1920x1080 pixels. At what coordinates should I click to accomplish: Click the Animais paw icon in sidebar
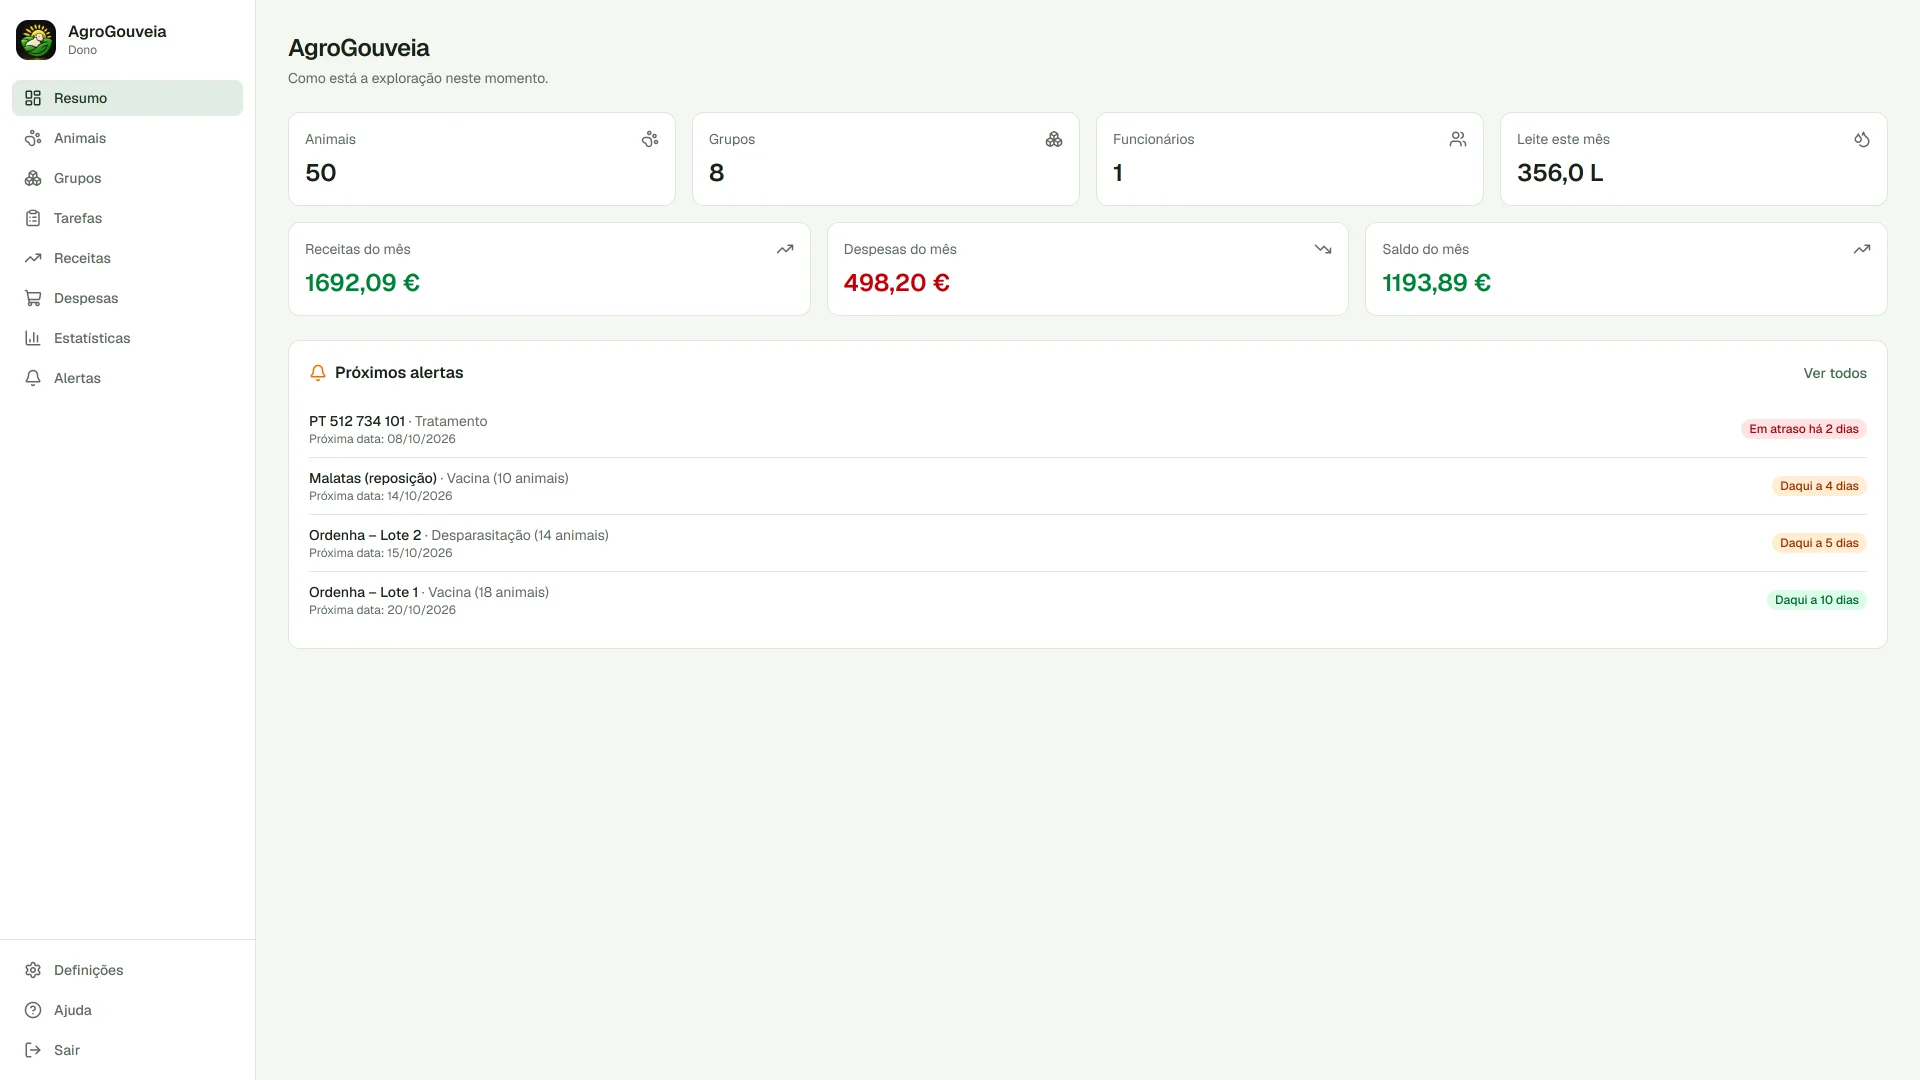coord(33,138)
